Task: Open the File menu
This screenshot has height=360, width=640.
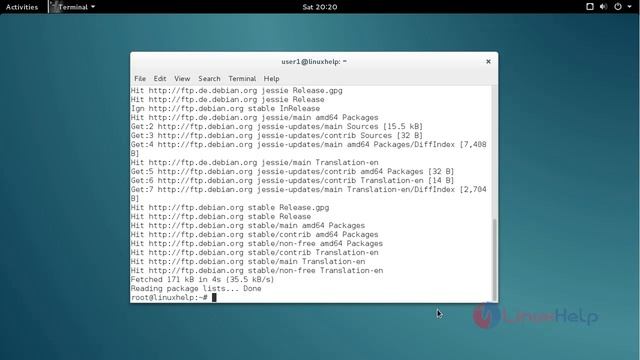Action: (140, 78)
